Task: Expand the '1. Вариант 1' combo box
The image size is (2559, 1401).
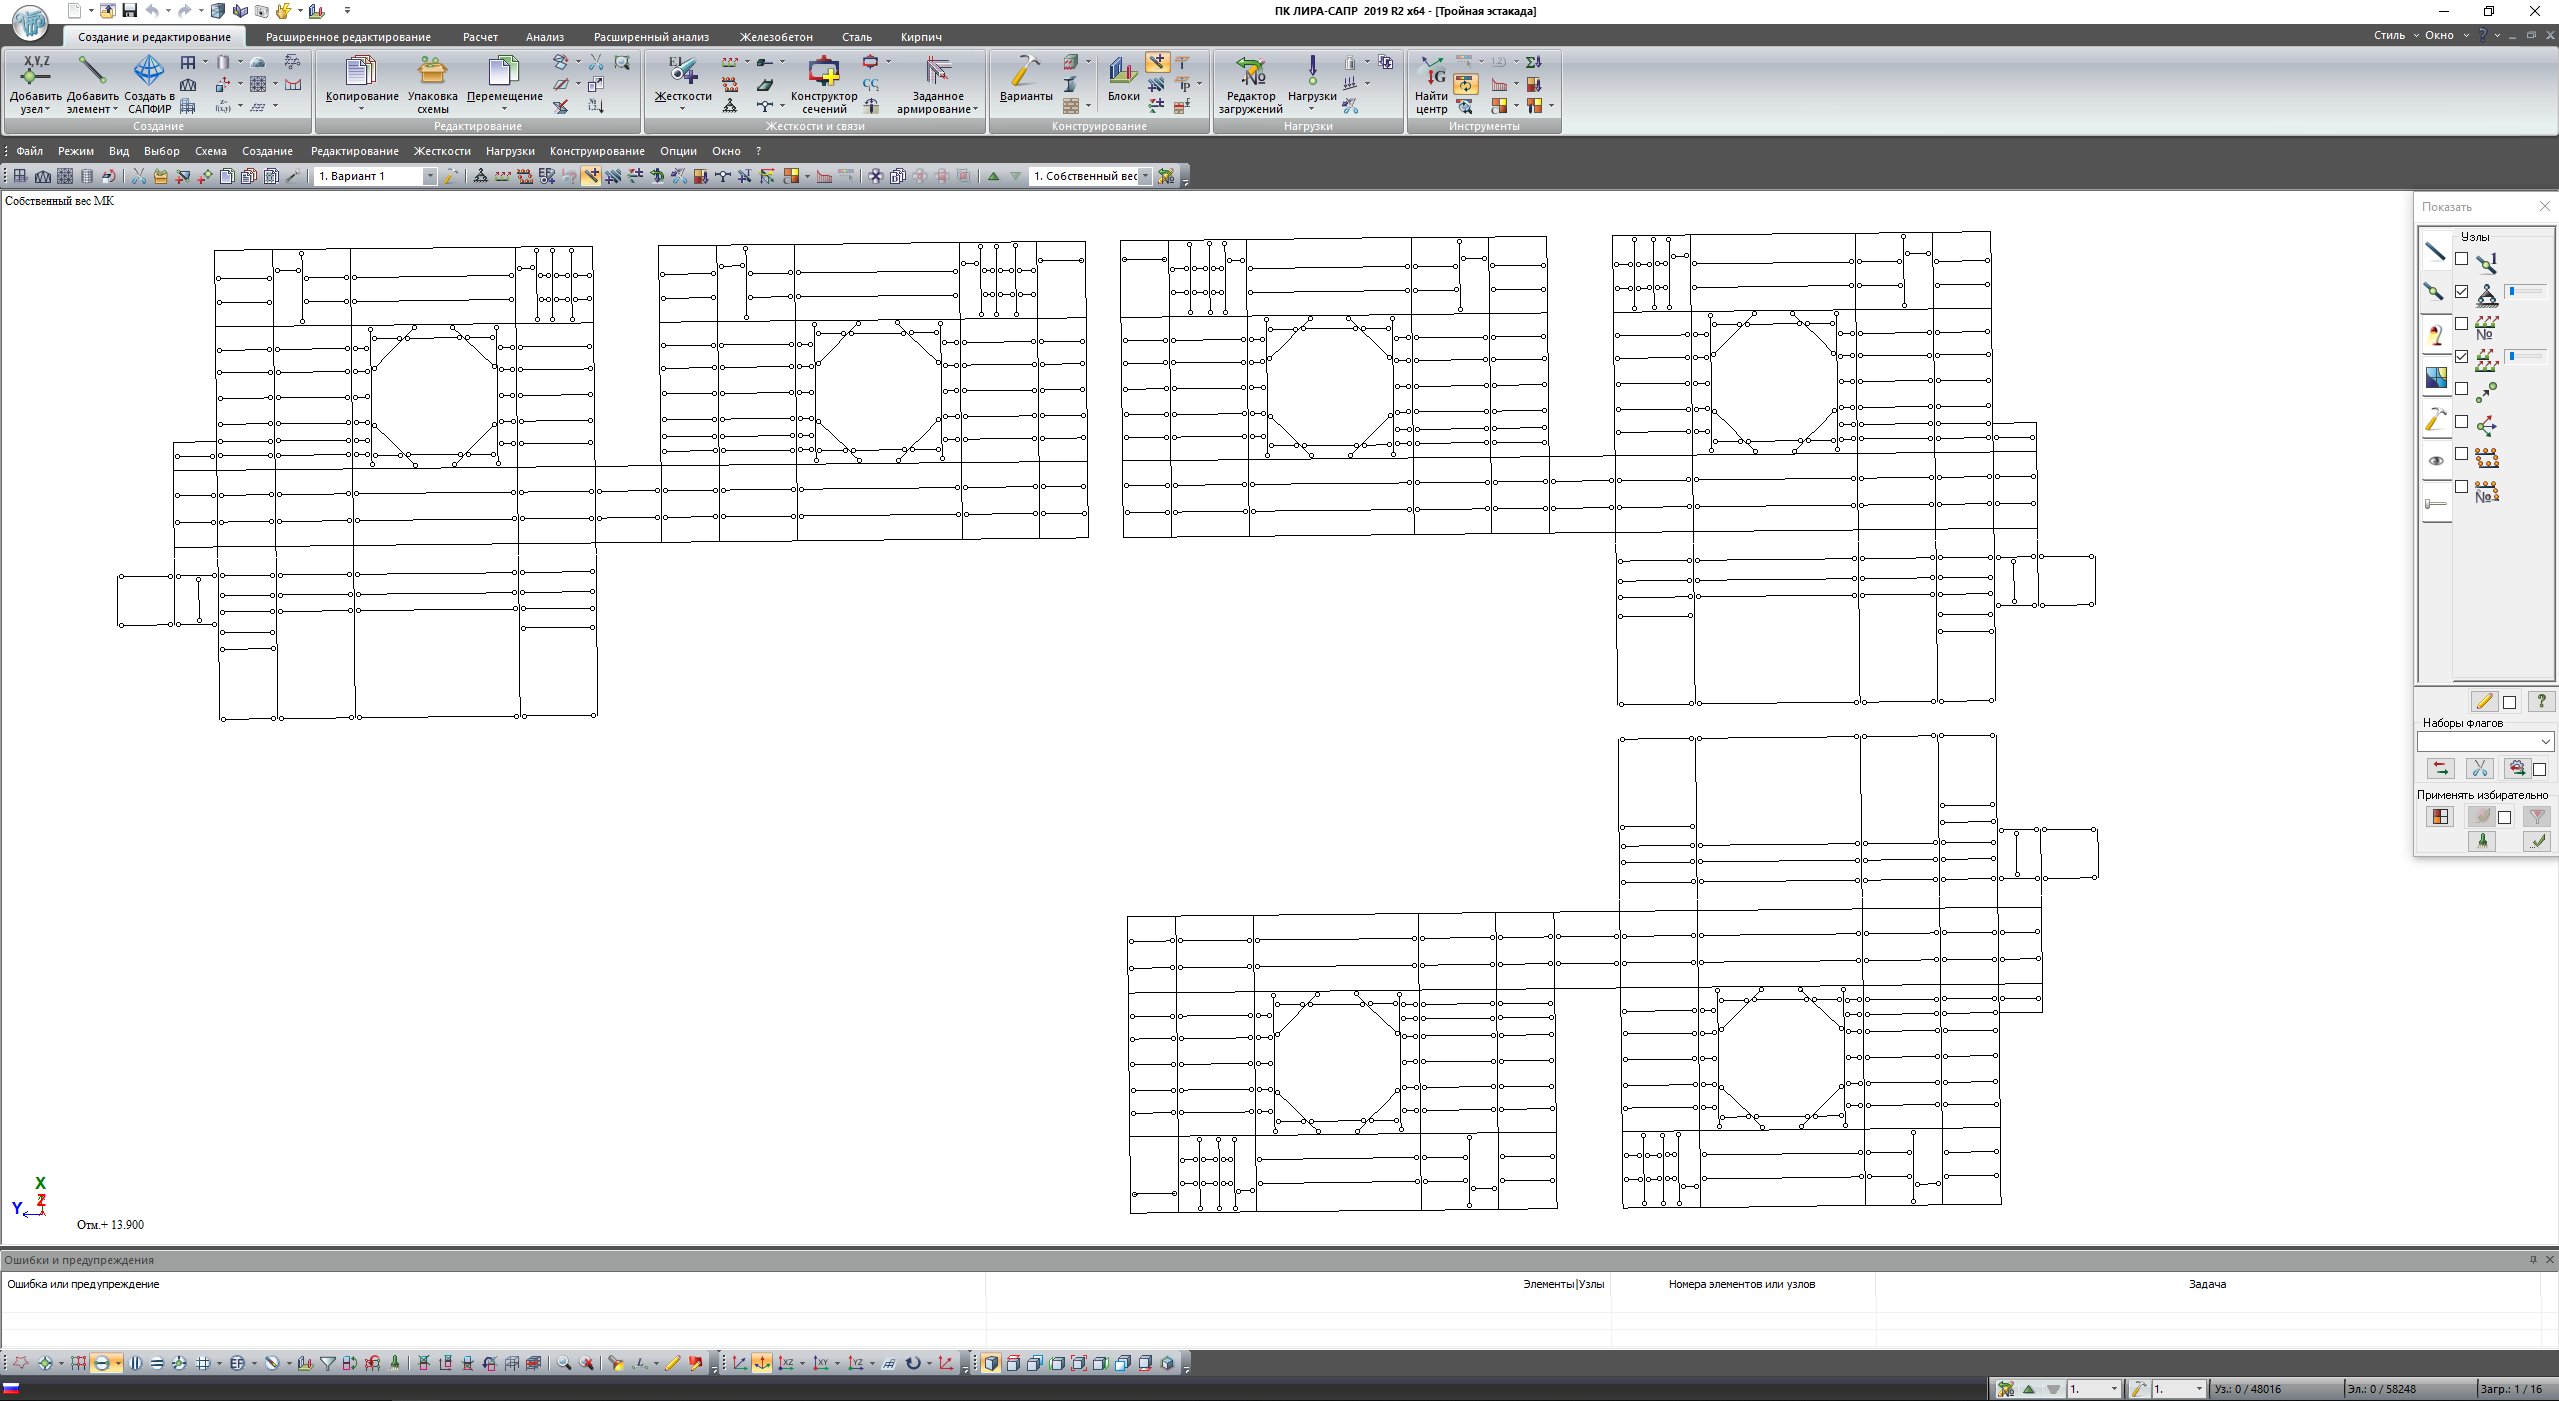Action: click(x=430, y=176)
